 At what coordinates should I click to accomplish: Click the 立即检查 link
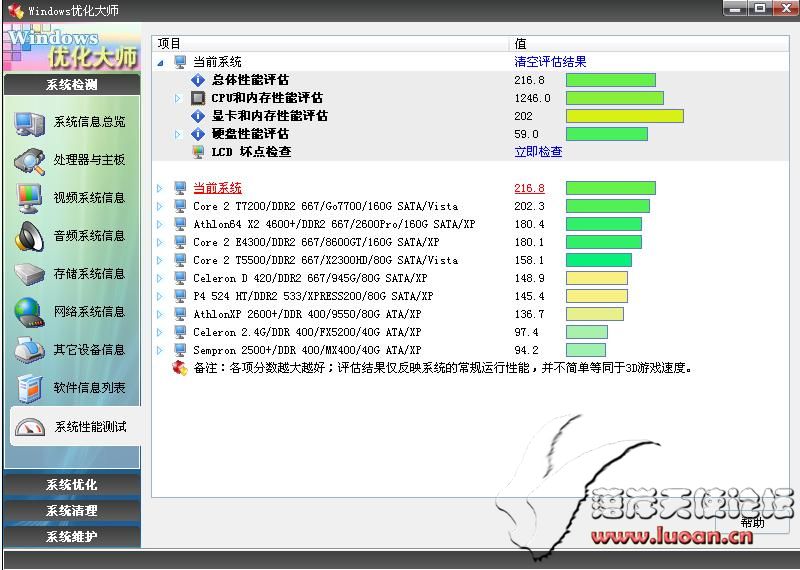click(x=538, y=152)
